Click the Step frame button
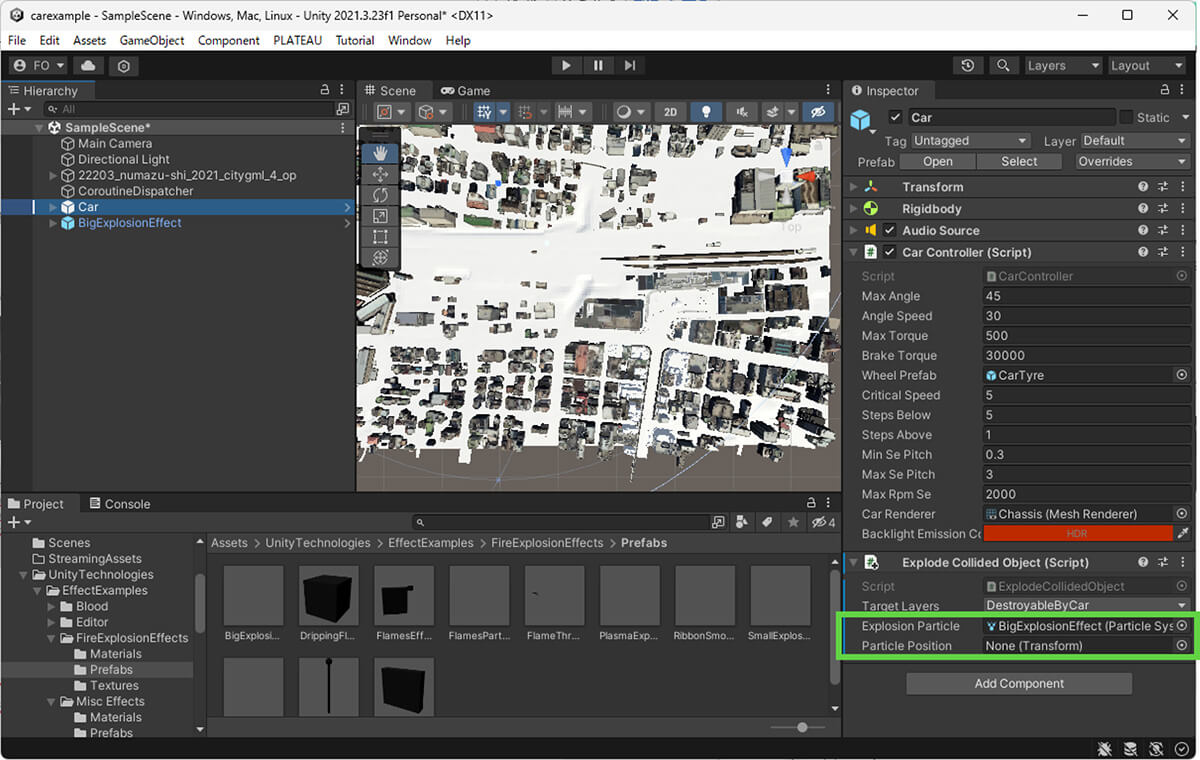The image size is (1200, 760). click(x=629, y=65)
